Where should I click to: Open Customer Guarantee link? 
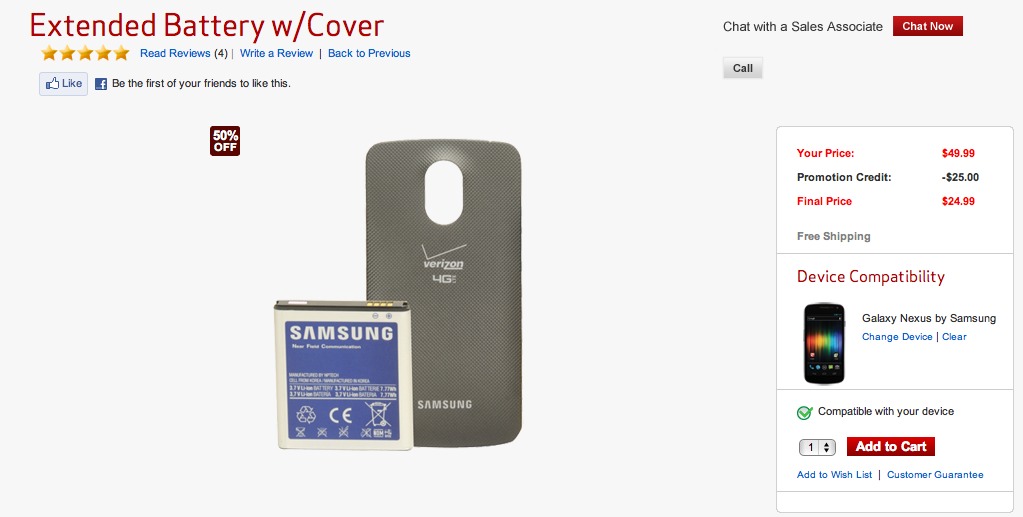coord(935,475)
